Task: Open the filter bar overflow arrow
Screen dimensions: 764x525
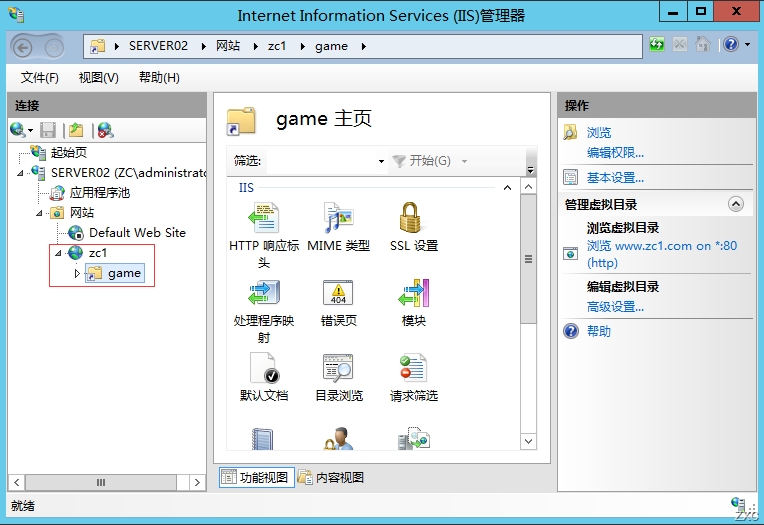Action: coord(531,170)
